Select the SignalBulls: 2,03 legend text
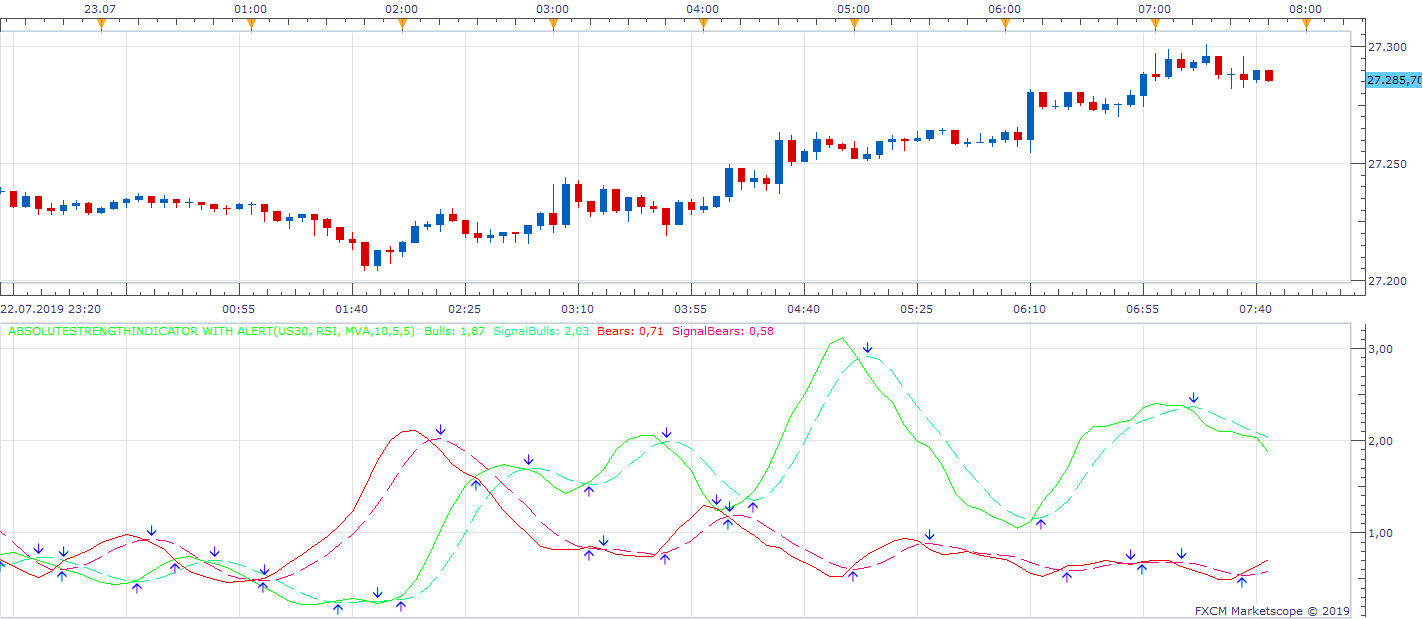Image resolution: width=1423 pixels, height=619 pixels. point(541,331)
